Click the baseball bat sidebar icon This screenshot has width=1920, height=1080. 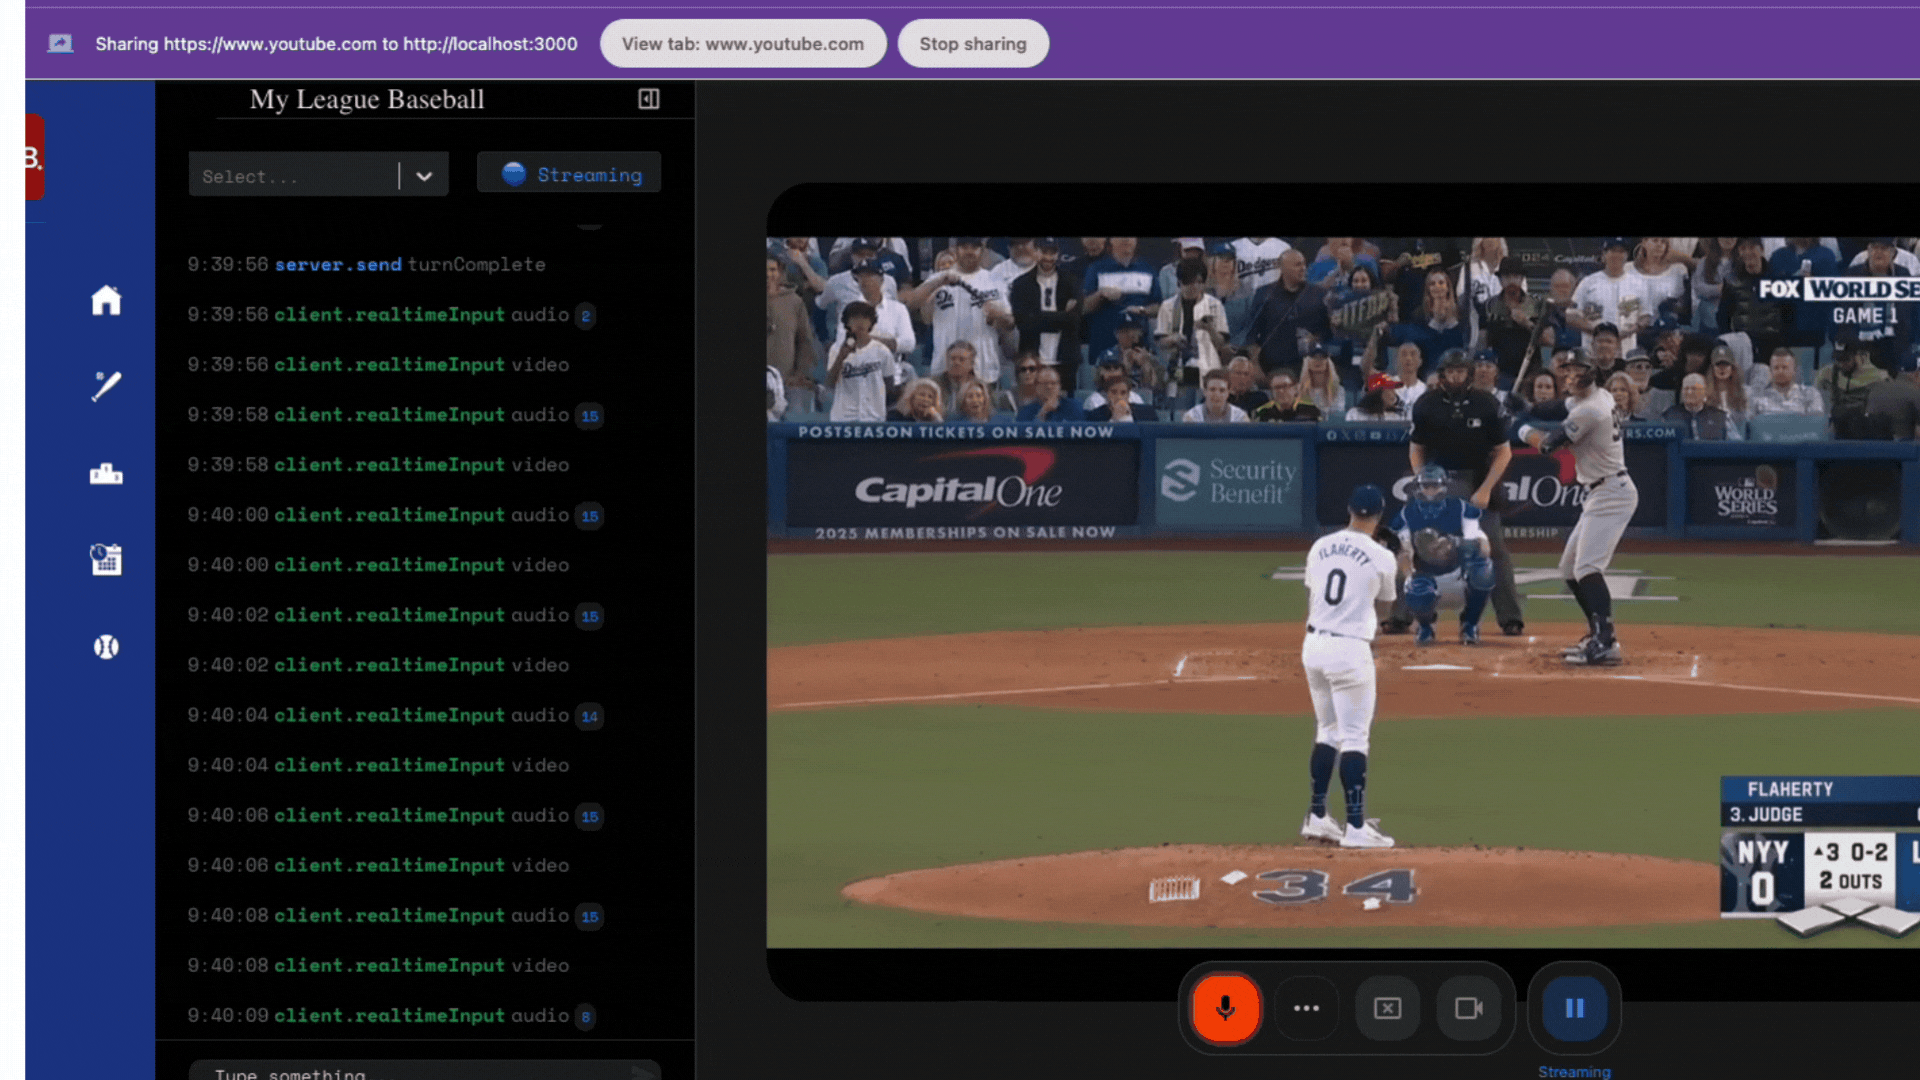point(106,386)
